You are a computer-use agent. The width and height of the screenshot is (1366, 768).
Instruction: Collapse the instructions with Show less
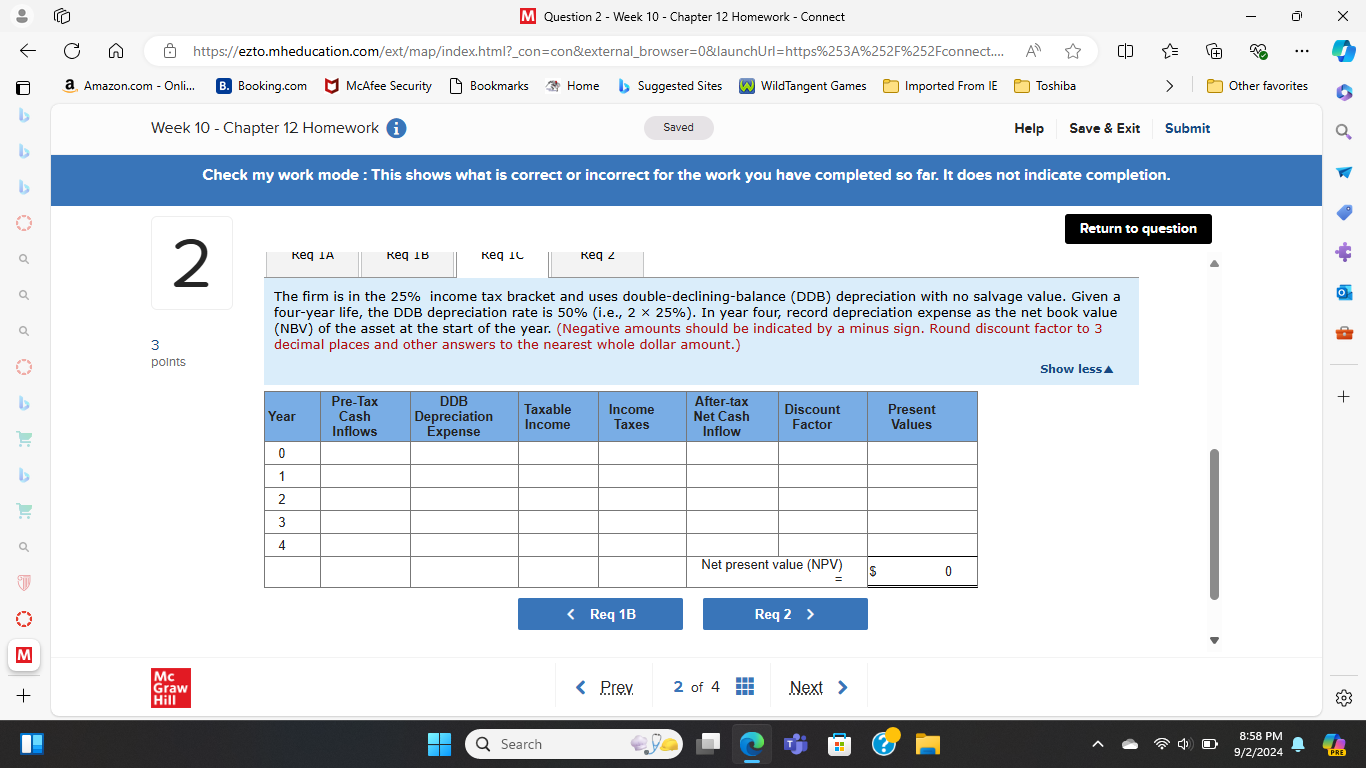1076,368
